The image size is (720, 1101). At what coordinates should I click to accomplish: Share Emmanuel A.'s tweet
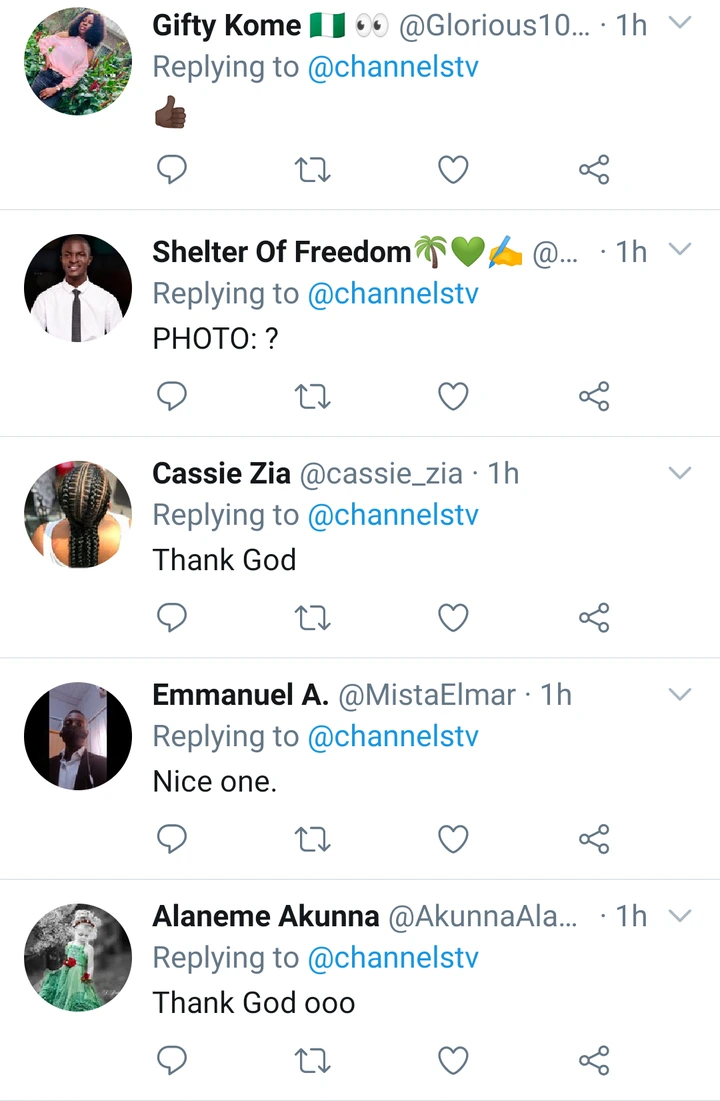[594, 839]
